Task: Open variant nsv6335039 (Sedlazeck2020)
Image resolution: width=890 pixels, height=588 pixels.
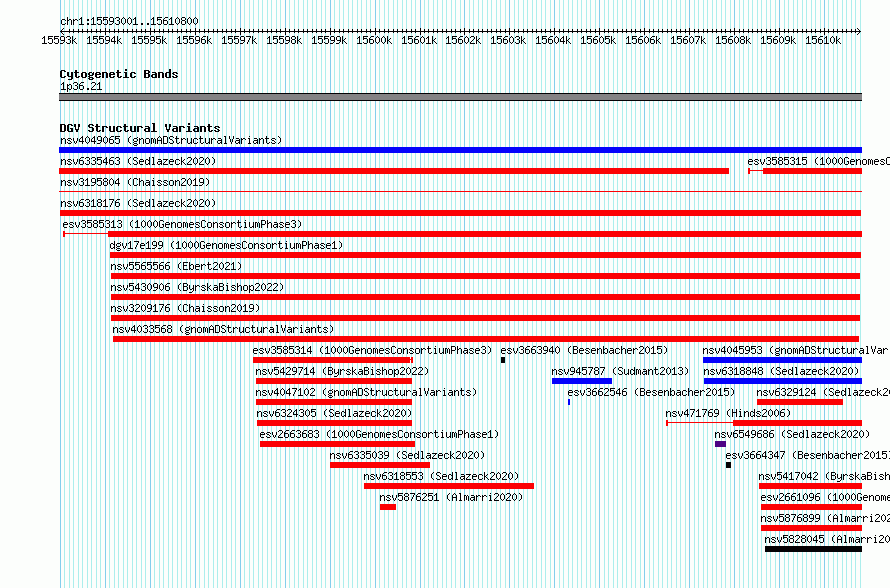Action: [x=407, y=455]
